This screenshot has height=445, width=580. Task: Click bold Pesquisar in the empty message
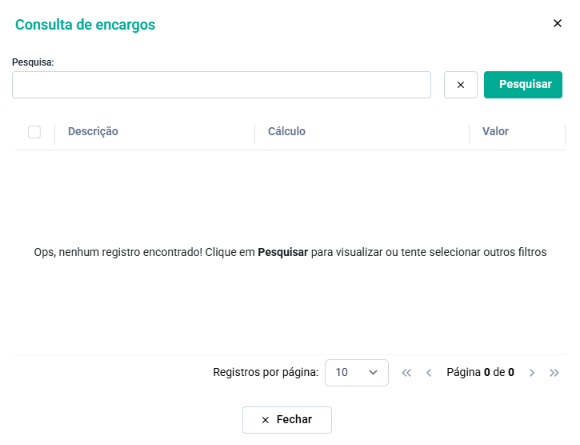[283, 252]
